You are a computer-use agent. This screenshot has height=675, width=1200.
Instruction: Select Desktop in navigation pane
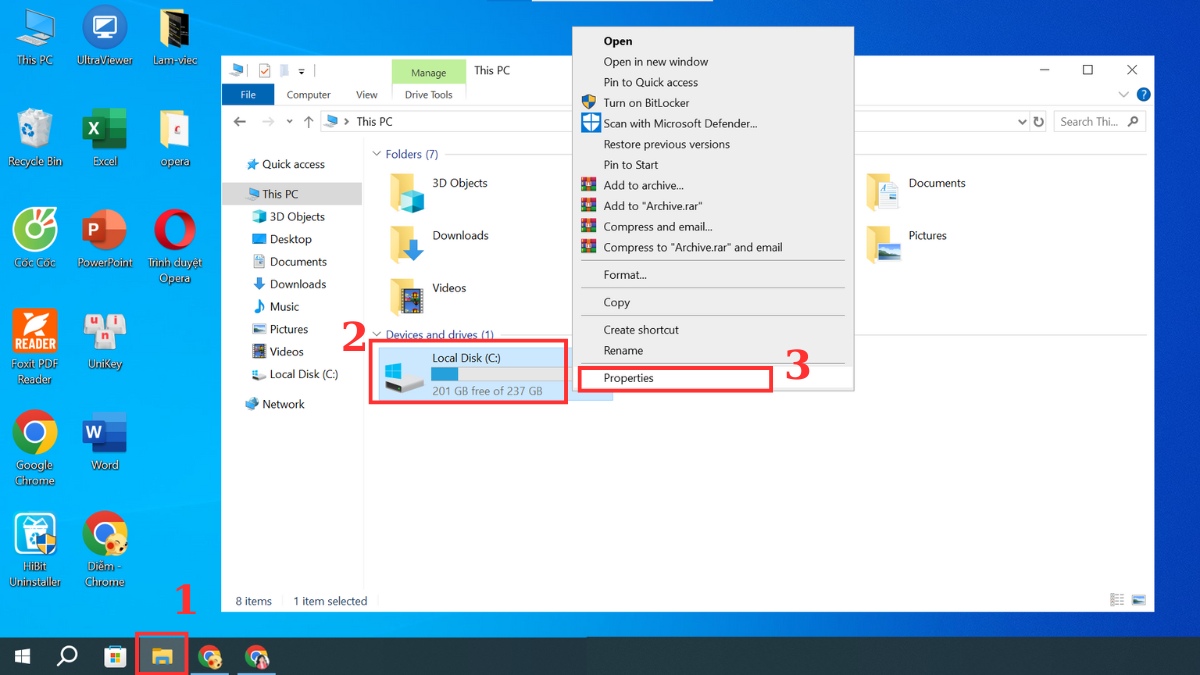282,239
